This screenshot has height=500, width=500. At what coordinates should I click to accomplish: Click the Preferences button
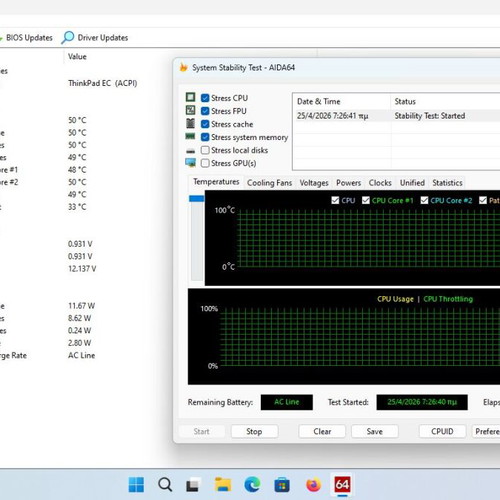(487, 431)
